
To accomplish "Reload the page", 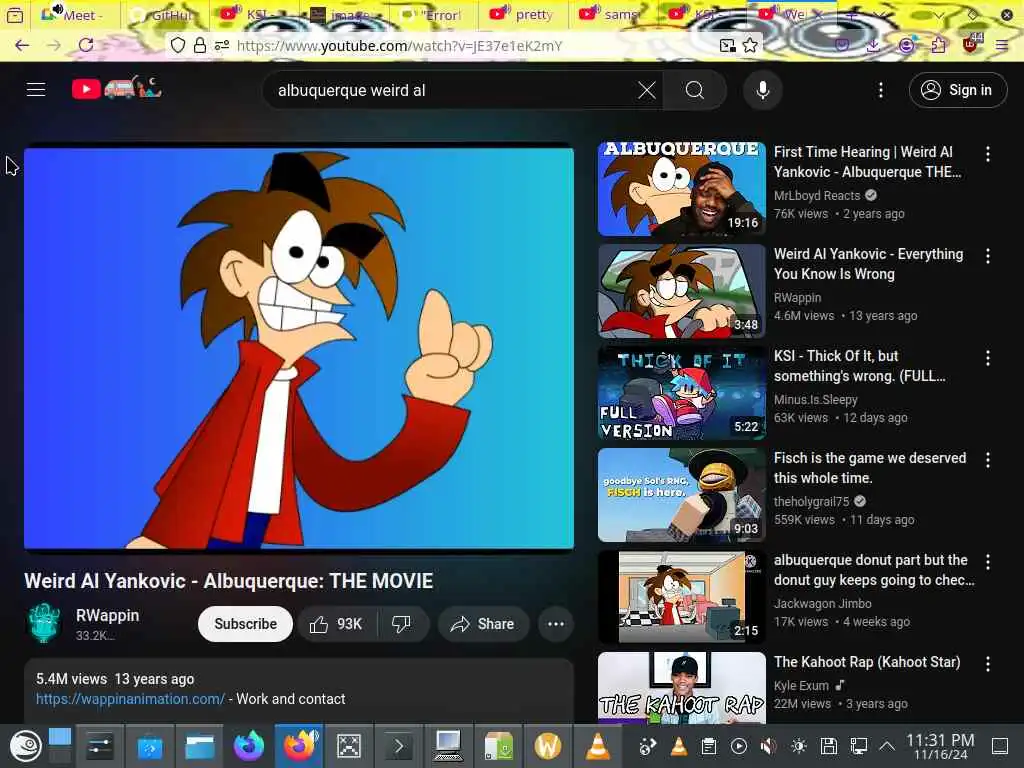I will pos(86,45).
